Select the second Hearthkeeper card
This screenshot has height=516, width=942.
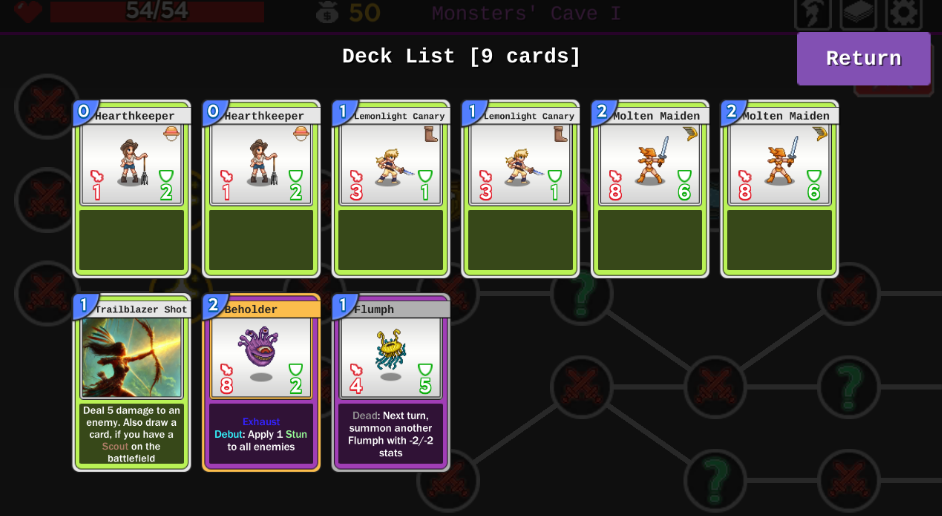[x=261, y=189]
